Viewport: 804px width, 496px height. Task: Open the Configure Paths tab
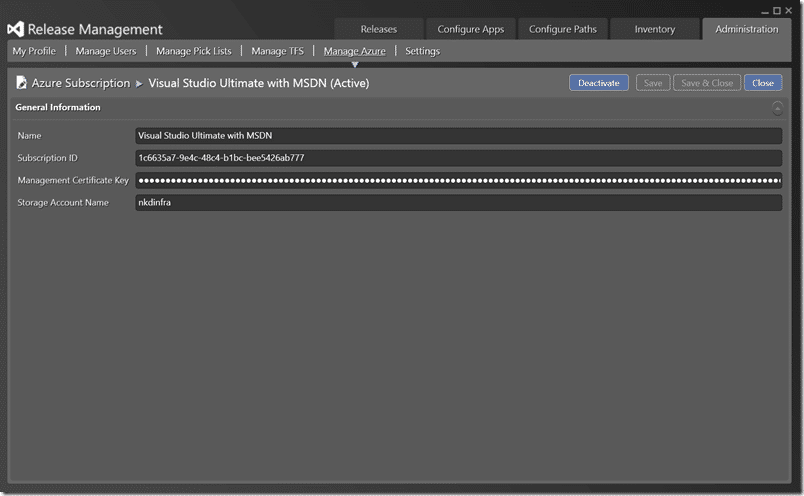(x=562, y=29)
